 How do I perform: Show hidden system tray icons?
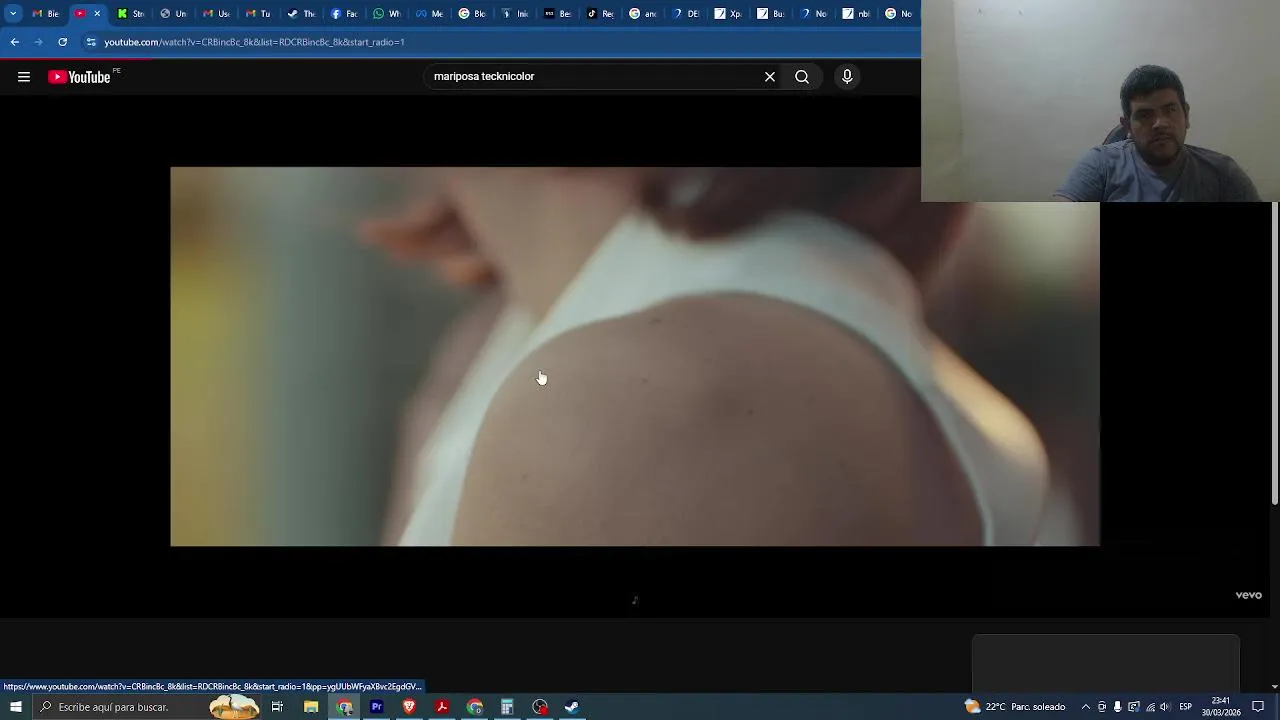click(1086, 707)
